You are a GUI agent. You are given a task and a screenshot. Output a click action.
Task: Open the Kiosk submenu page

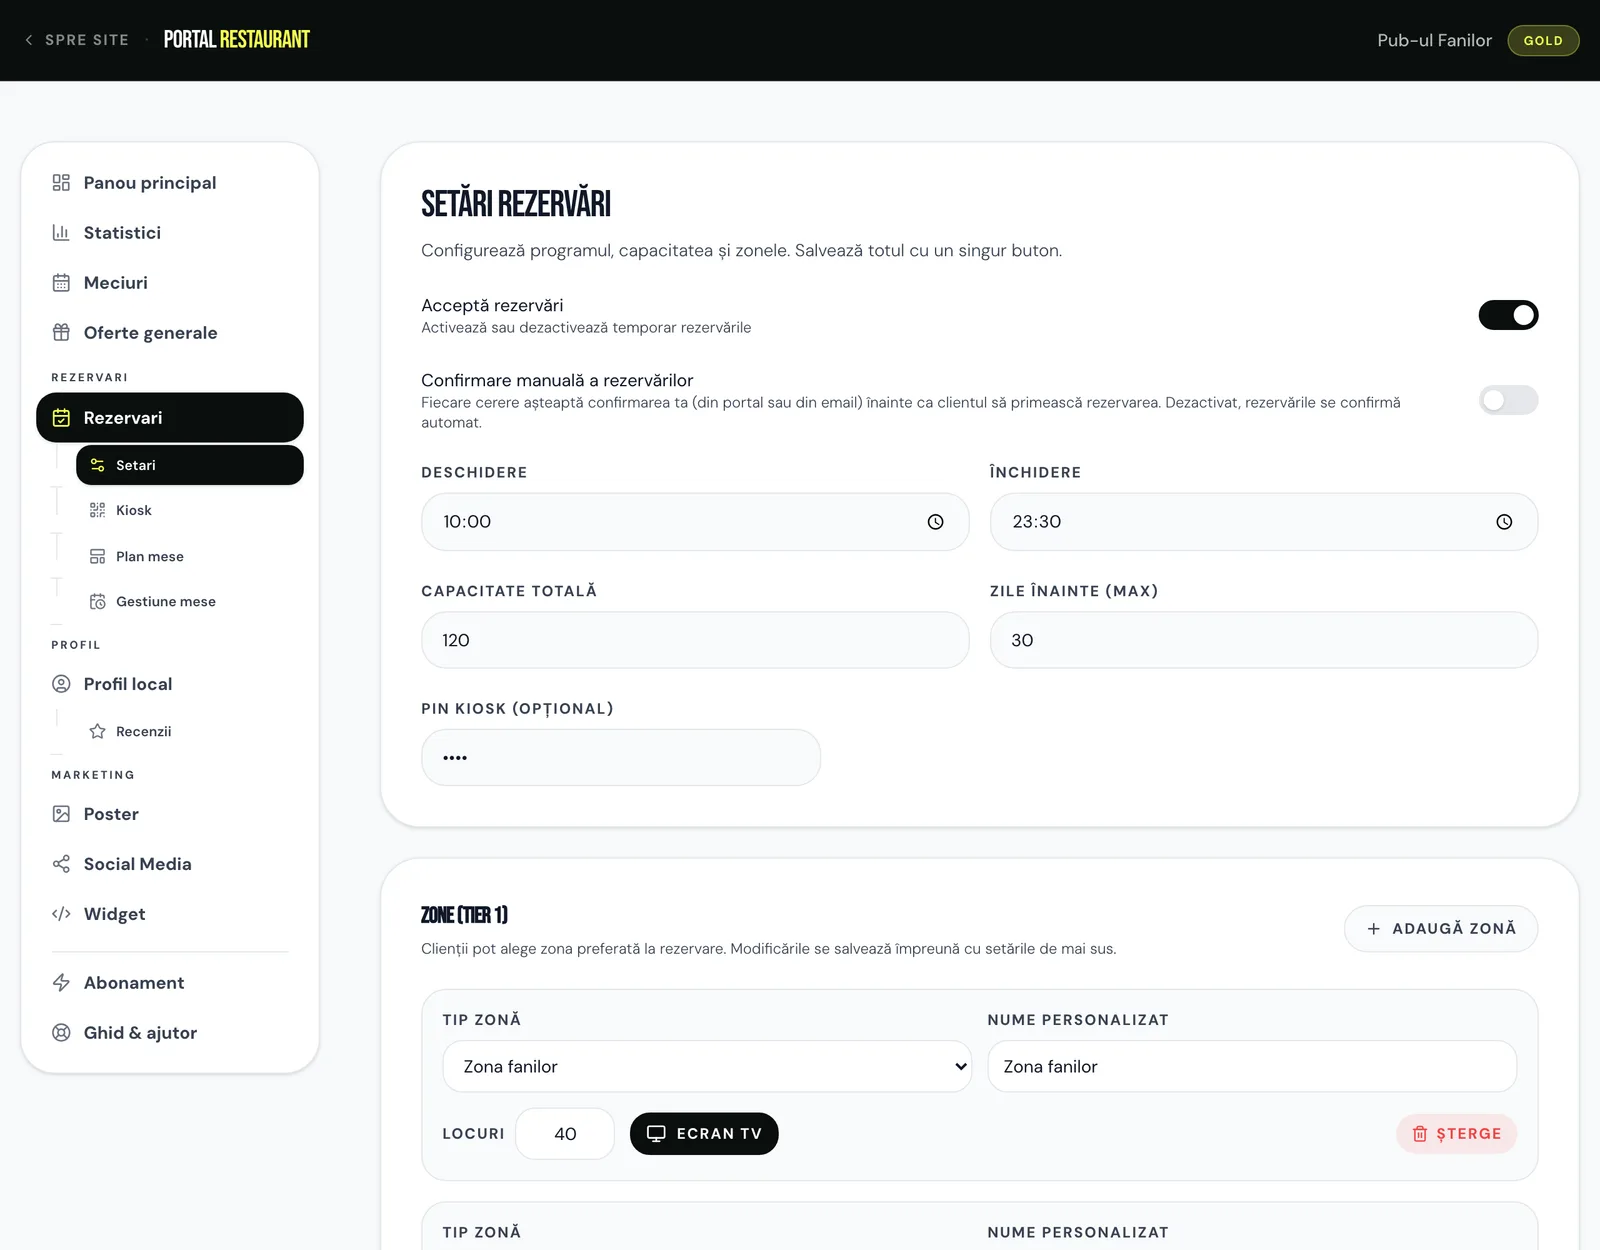[190, 511]
